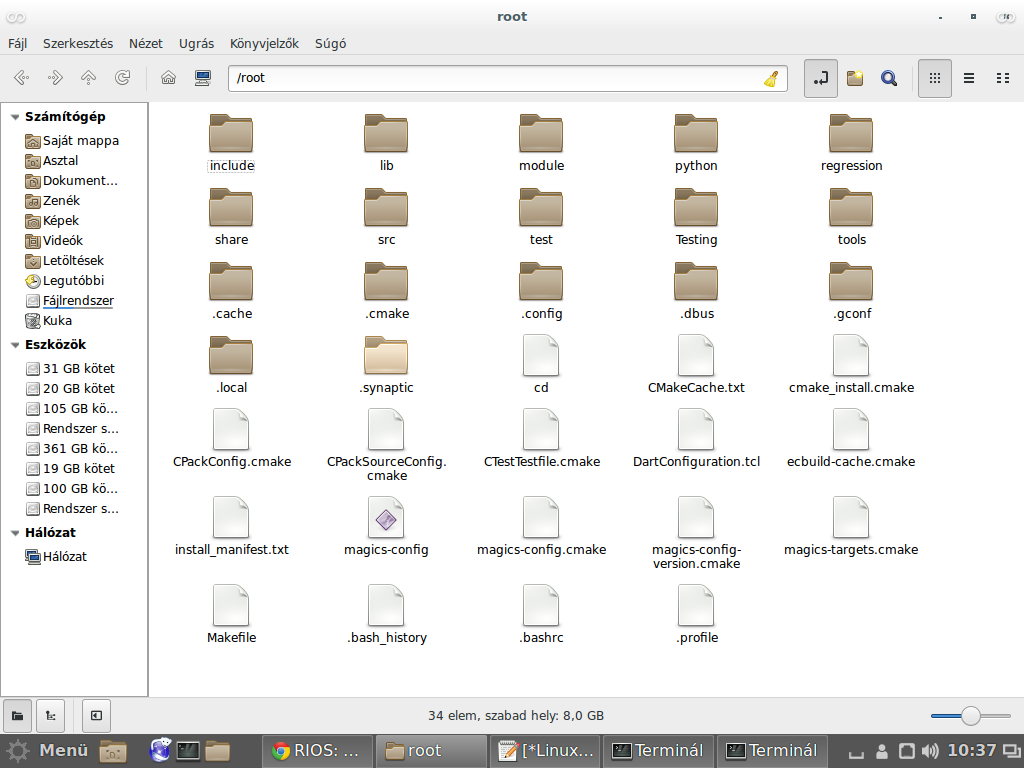
Task: Clear the path with the broom icon
Action: pyautogui.click(x=771, y=78)
